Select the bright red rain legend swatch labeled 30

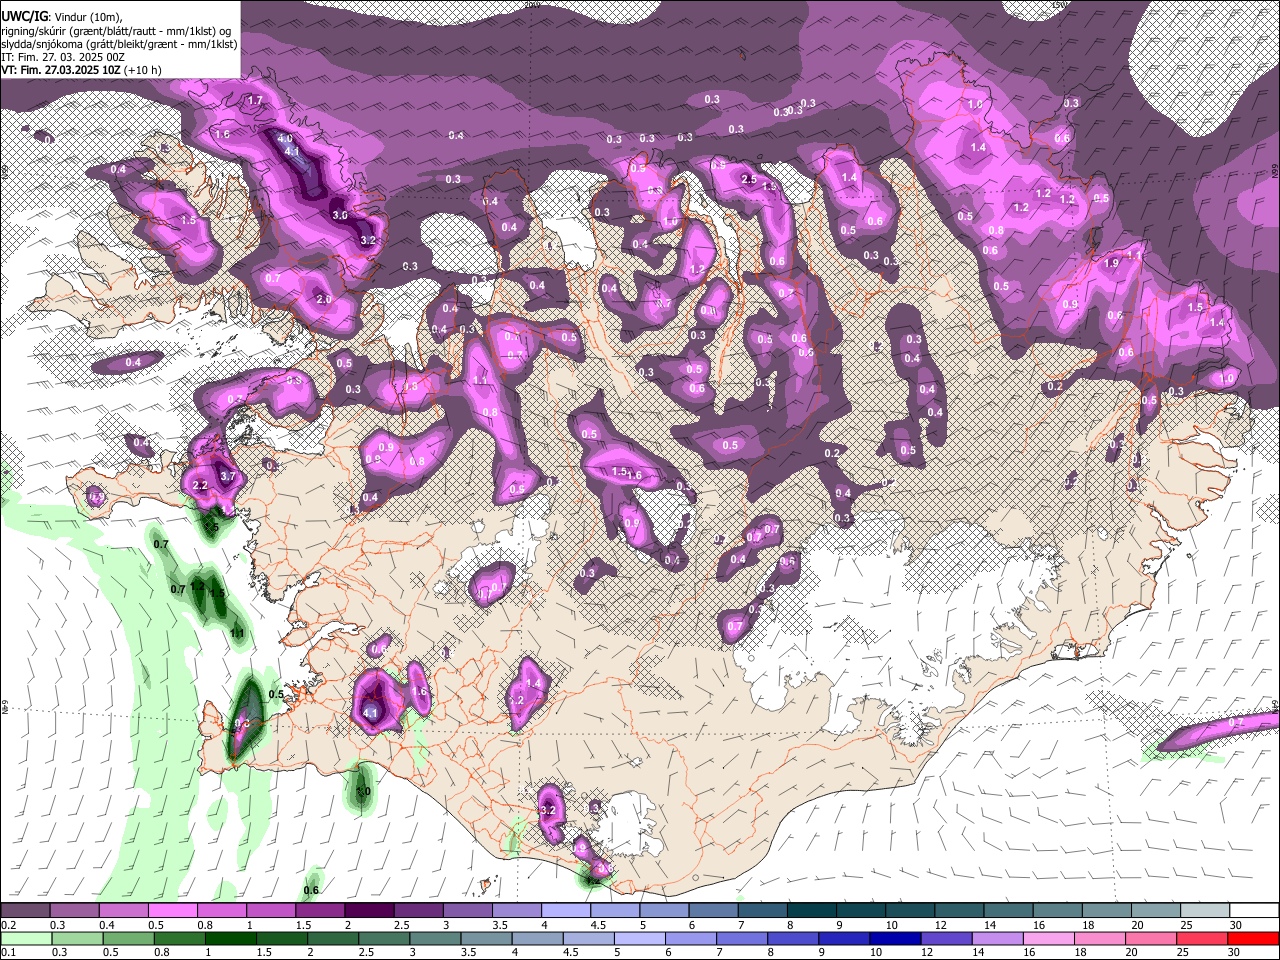tap(1254, 938)
